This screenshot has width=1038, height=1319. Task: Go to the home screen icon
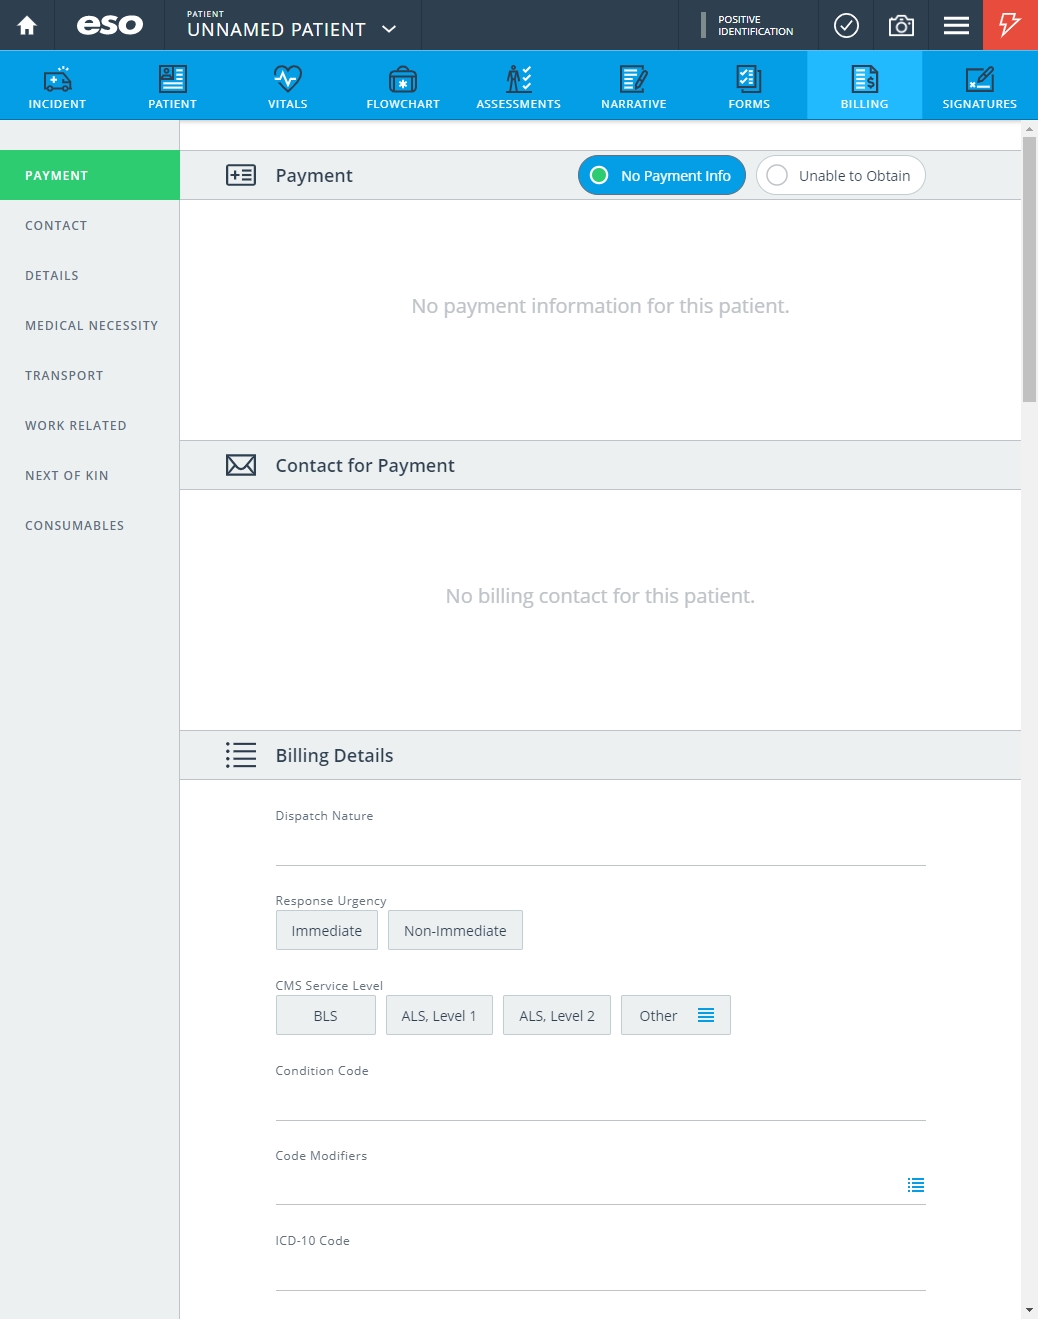27,25
